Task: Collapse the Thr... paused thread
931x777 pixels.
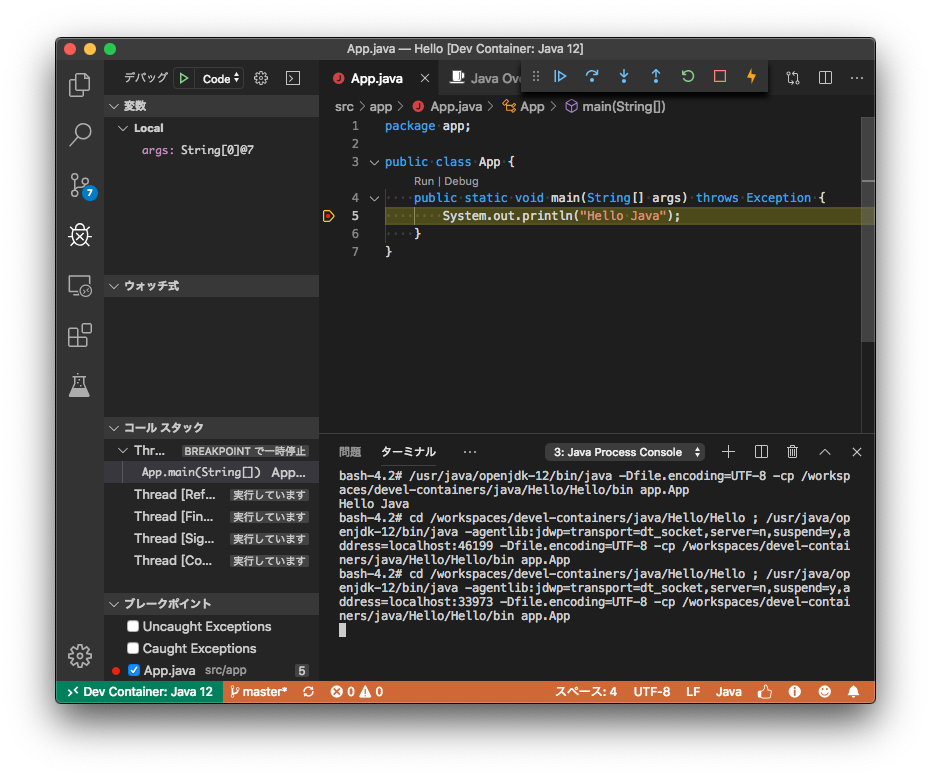Action: click(123, 451)
